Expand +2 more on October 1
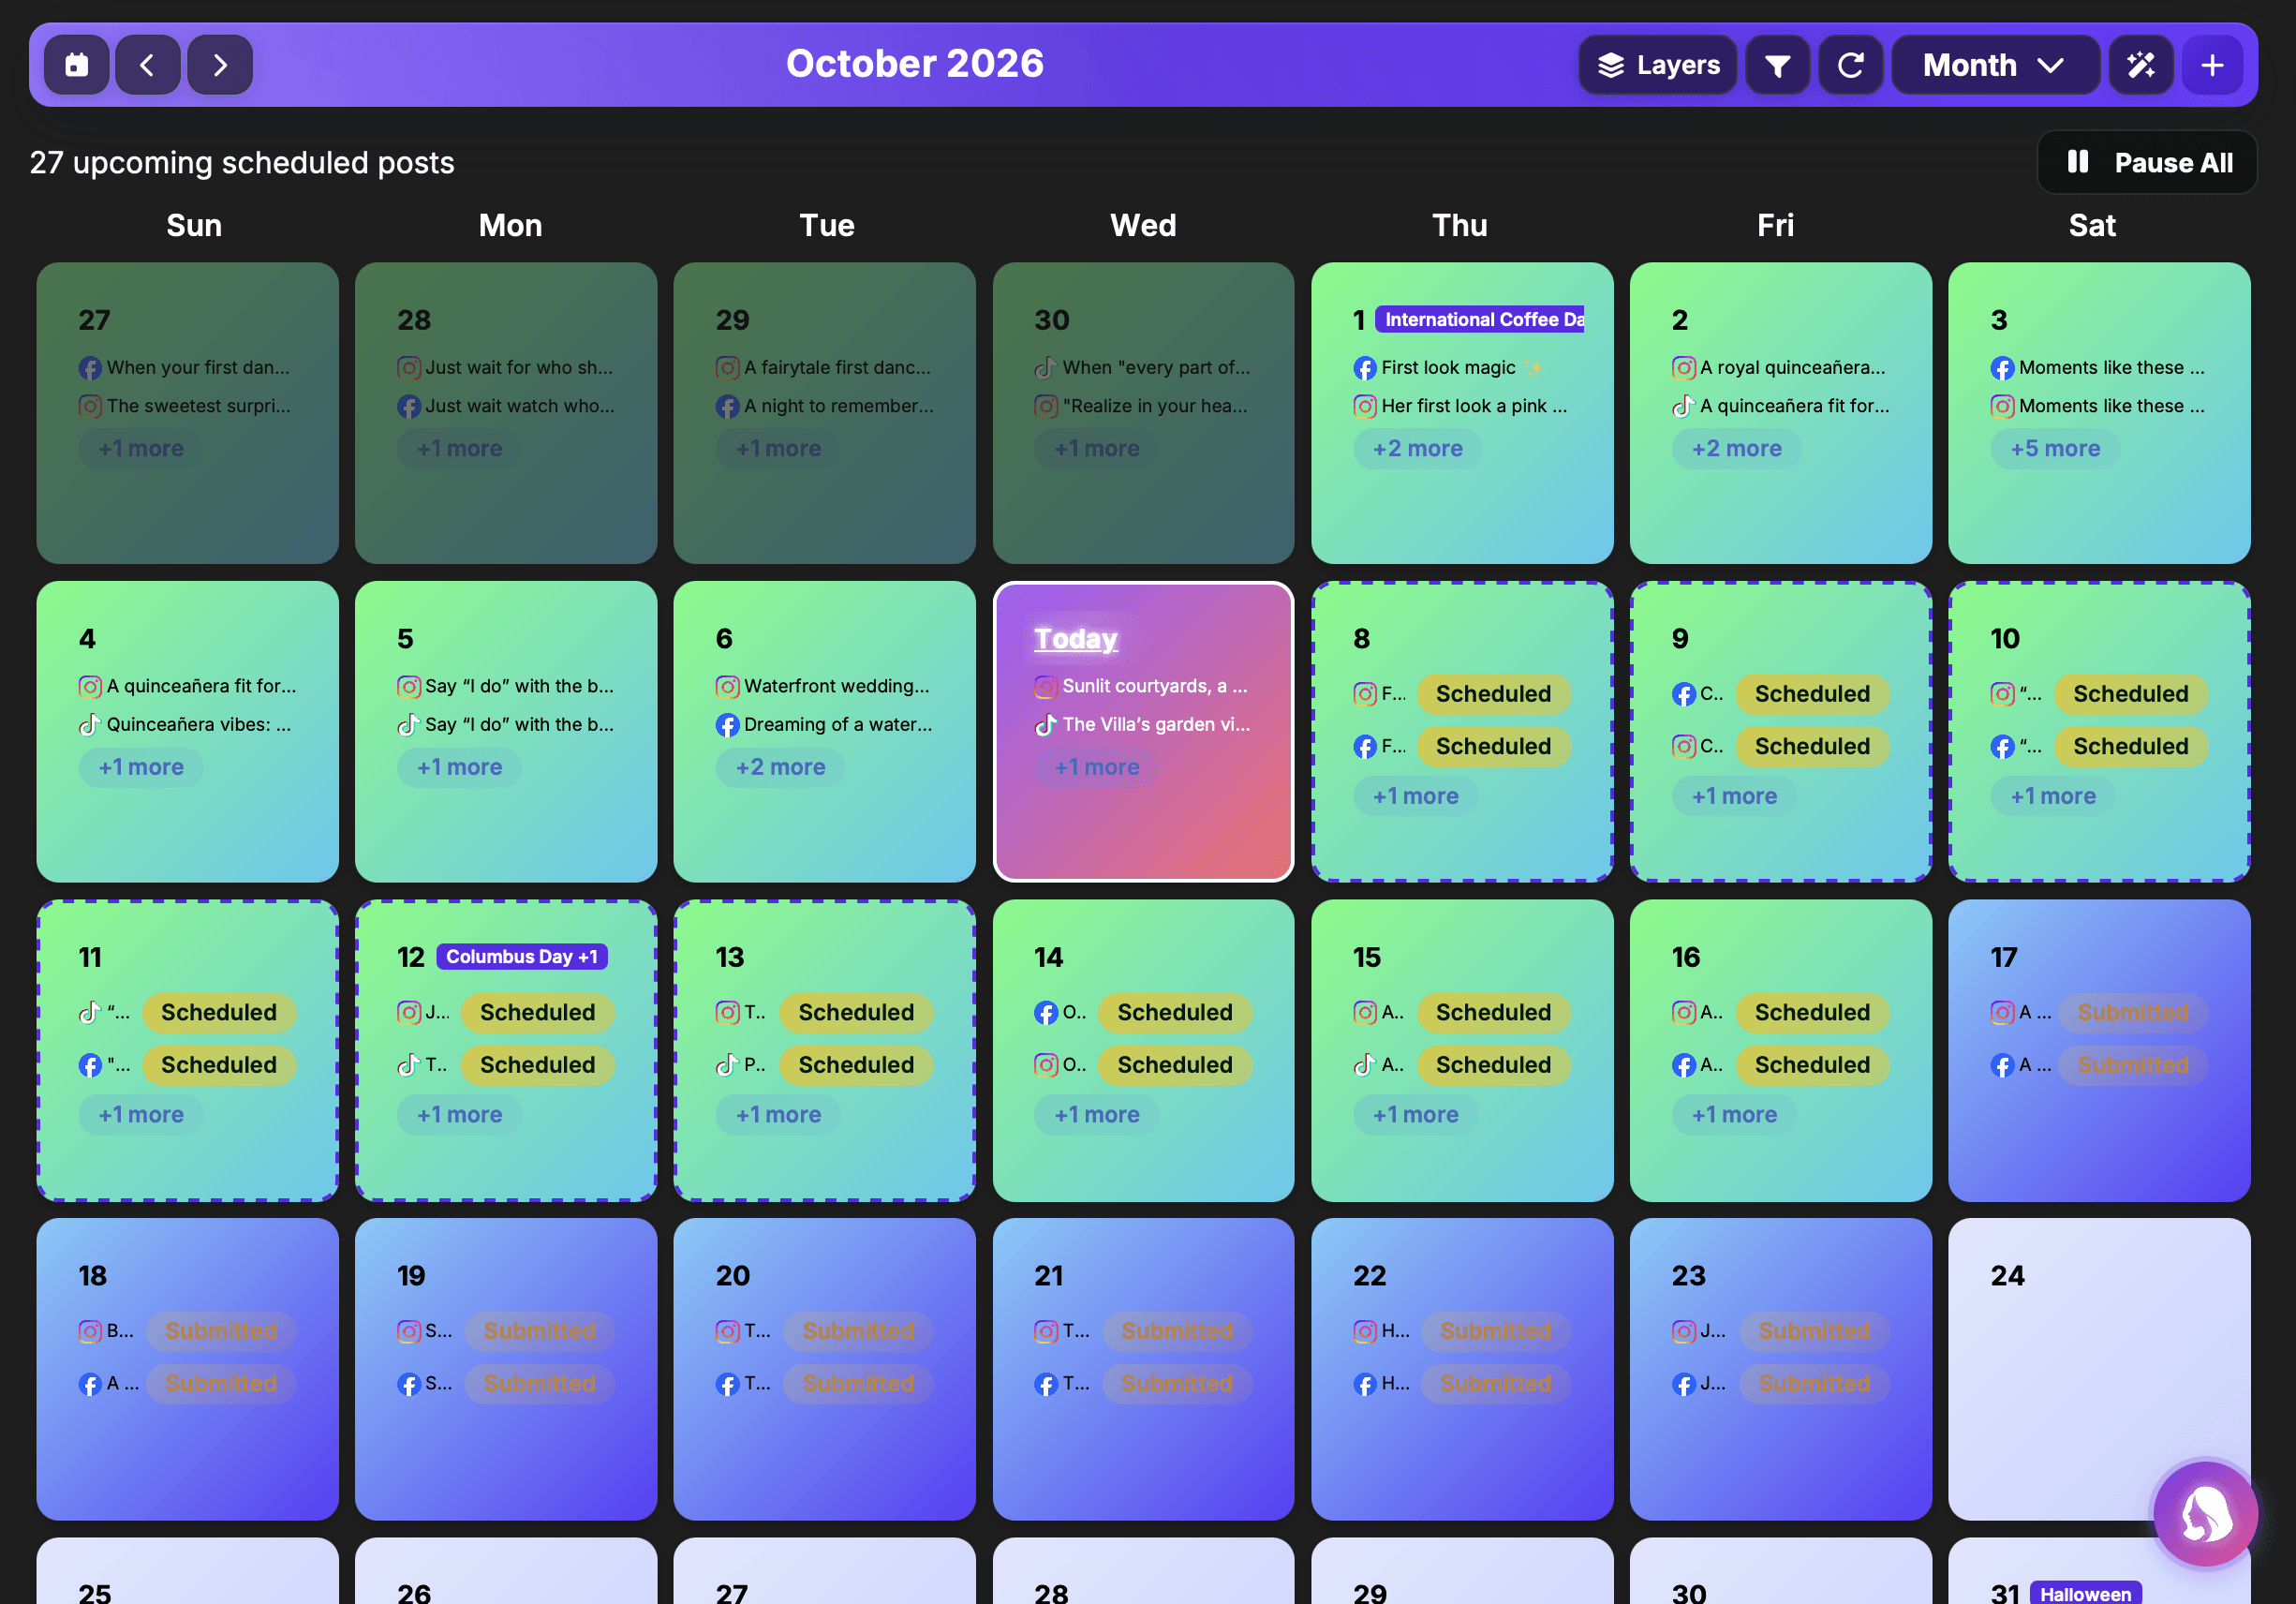This screenshot has width=2296, height=1604. [1417, 448]
